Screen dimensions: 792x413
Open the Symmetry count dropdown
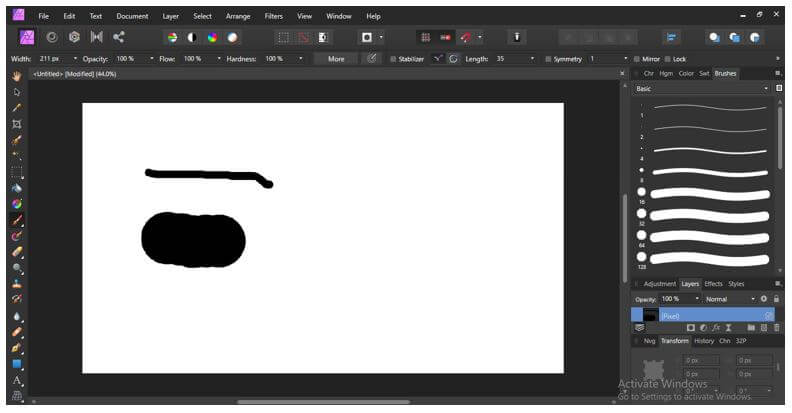(x=625, y=59)
